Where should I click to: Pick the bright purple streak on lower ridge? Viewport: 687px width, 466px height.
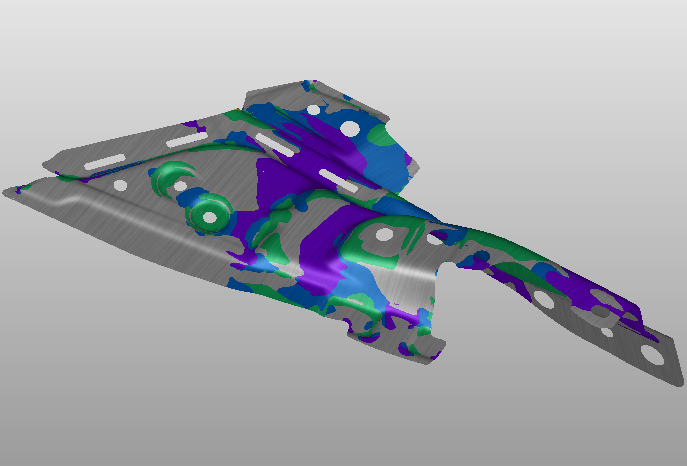tap(322, 272)
